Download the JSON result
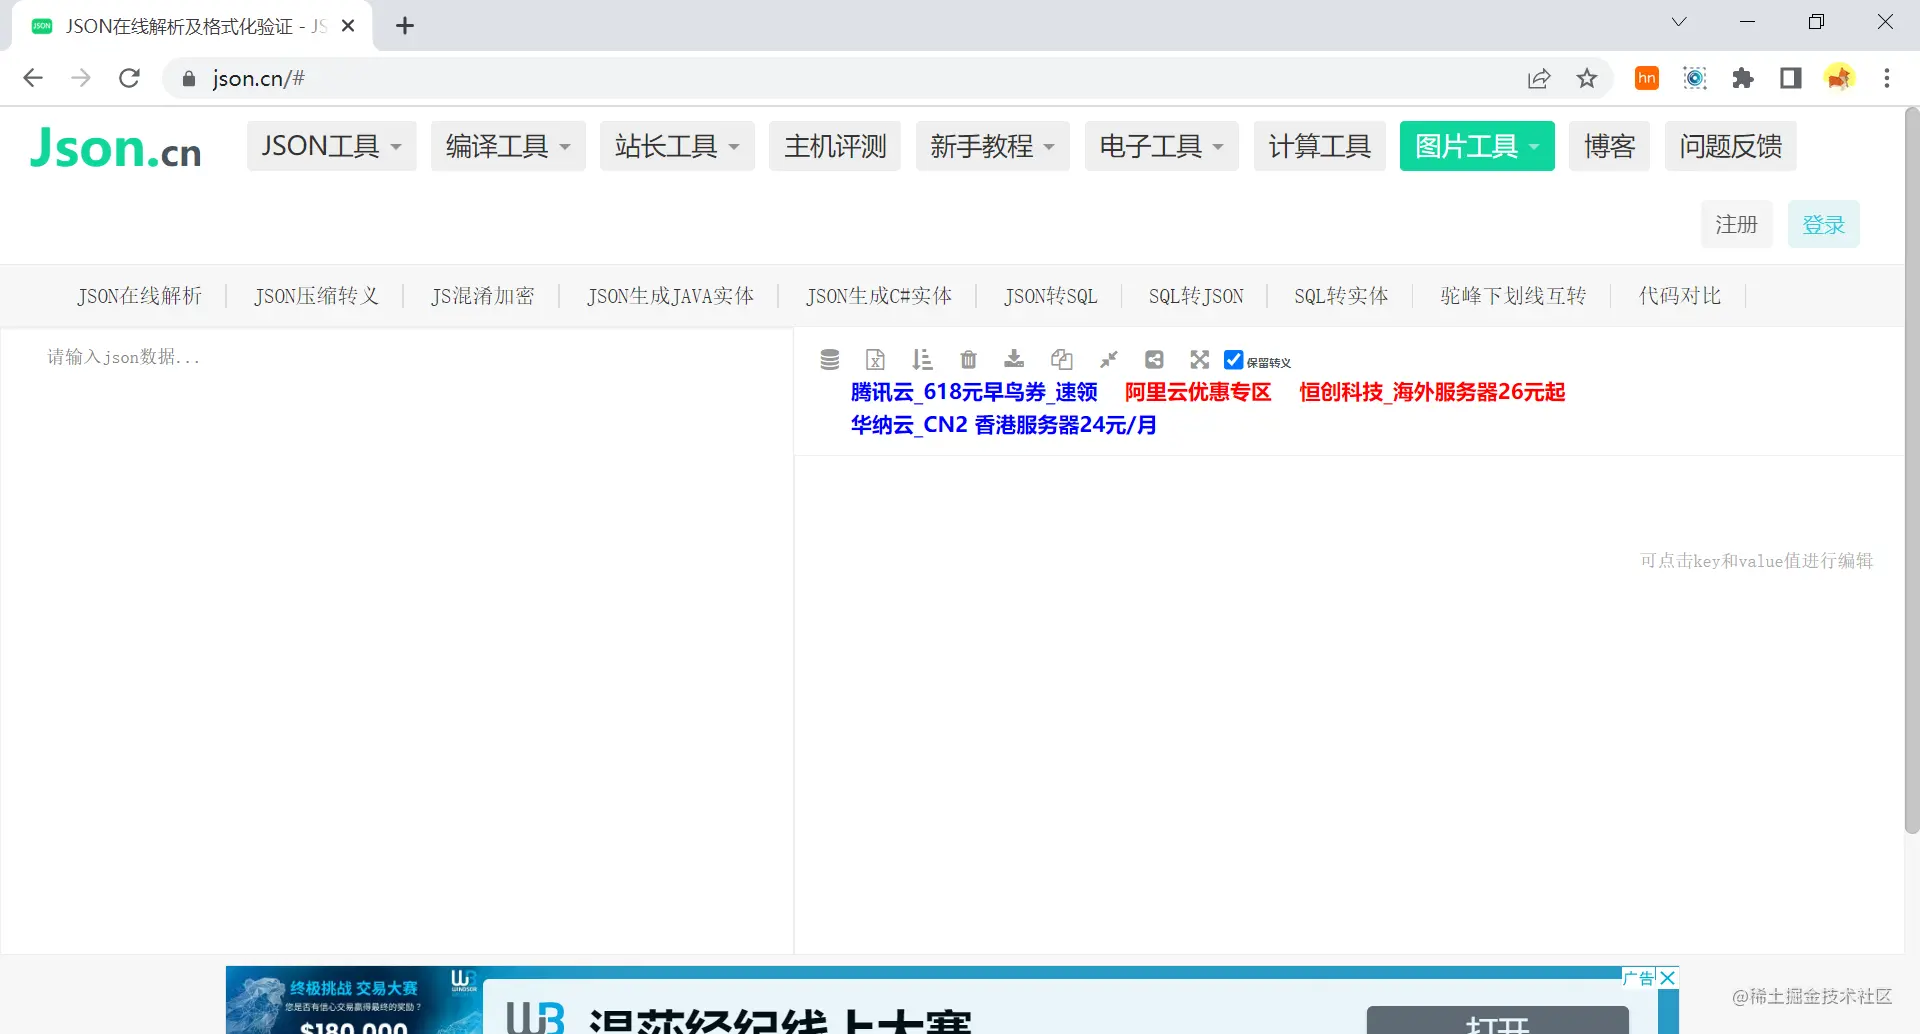The image size is (1920, 1034). [x=1014, y=359]
